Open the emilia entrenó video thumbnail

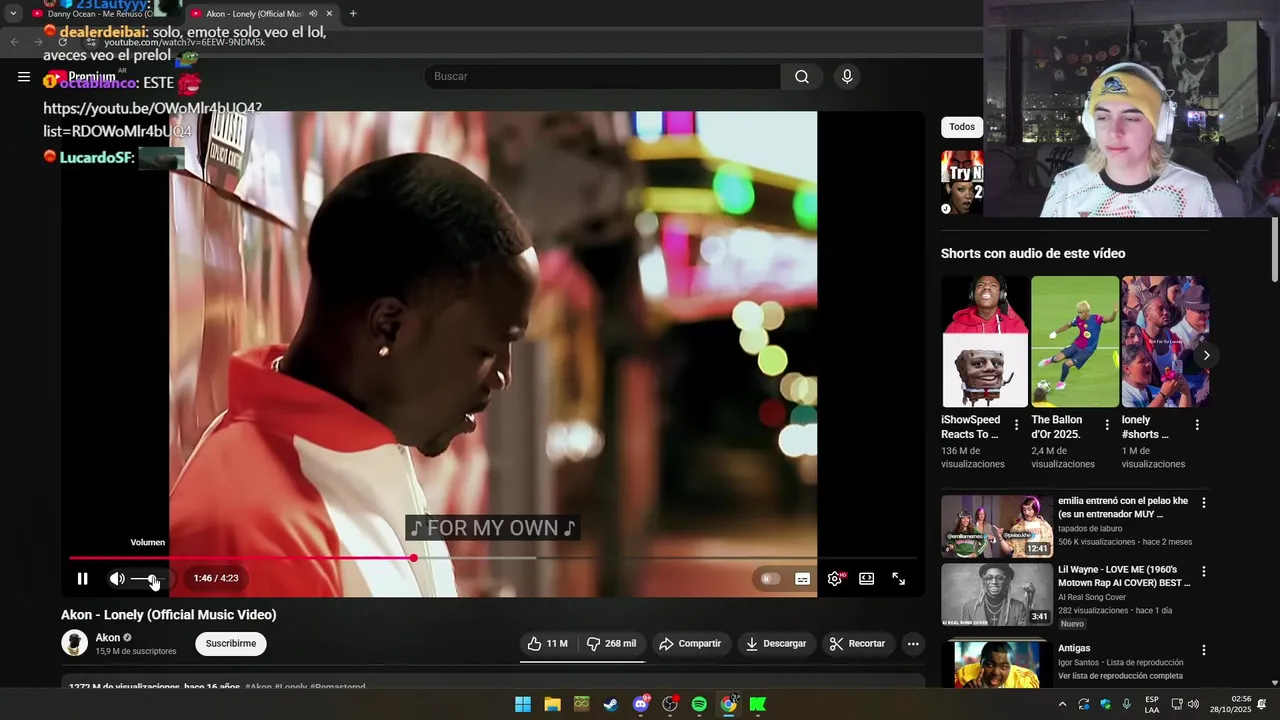click(x=997, y=526)
